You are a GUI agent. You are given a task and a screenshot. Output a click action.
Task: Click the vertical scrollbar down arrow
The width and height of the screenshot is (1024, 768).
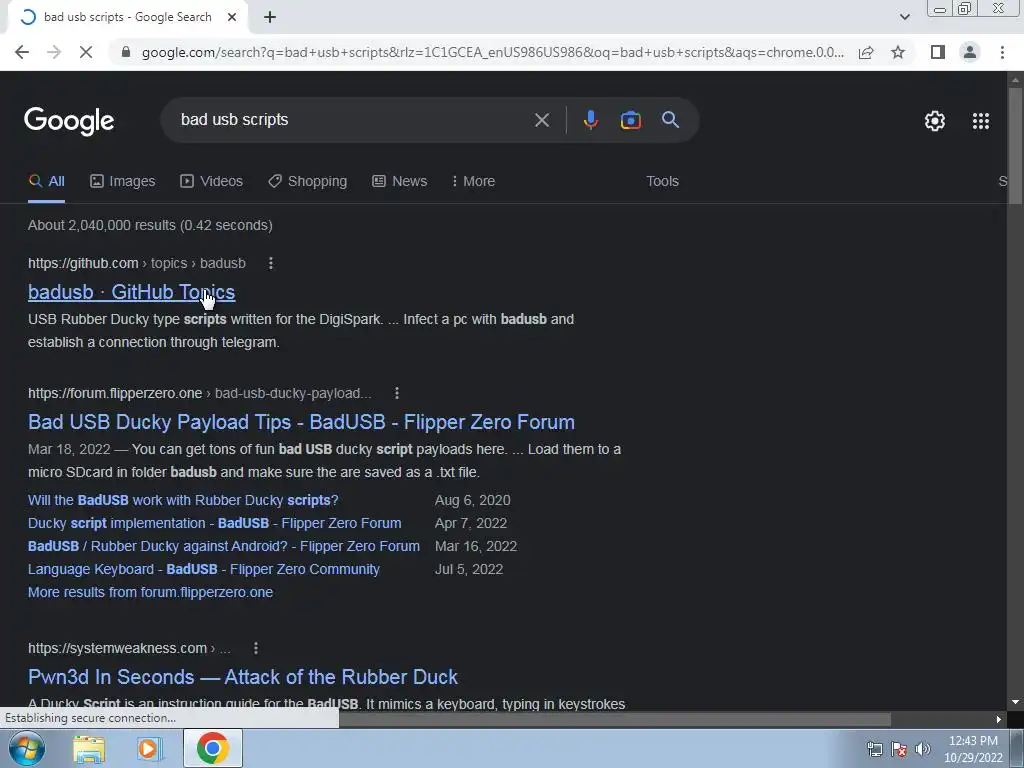pos(1015,703)
